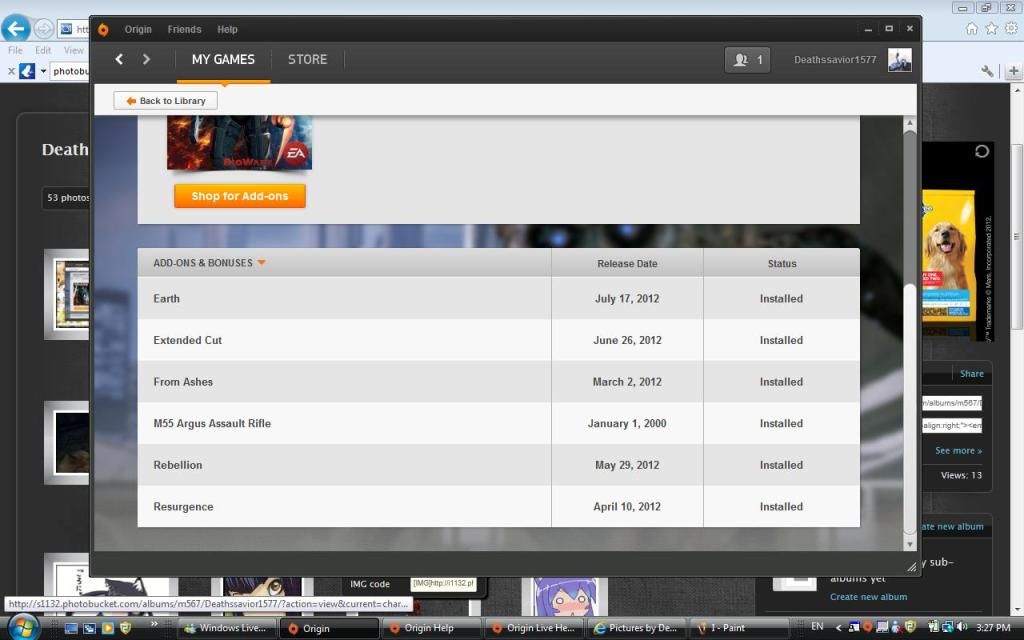Click the Internet Explorer back arrow

click(16, 28)
